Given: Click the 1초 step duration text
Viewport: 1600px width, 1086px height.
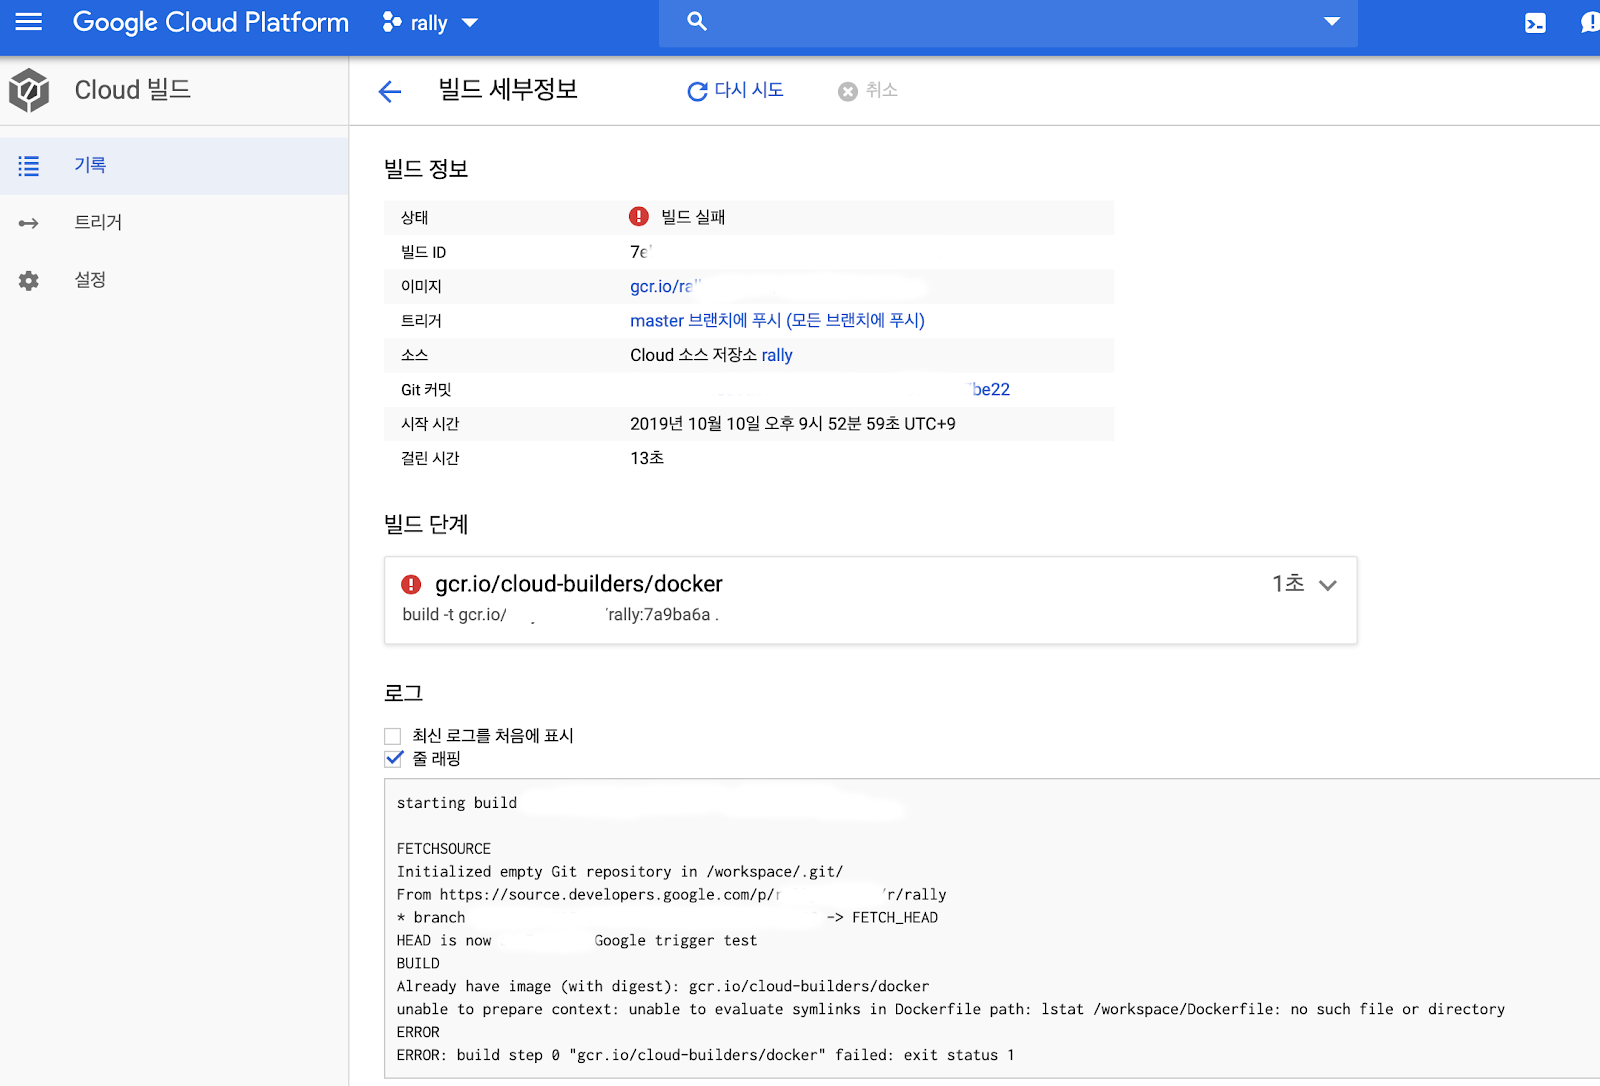Looking at the screenshot, I should [1288, 584].
